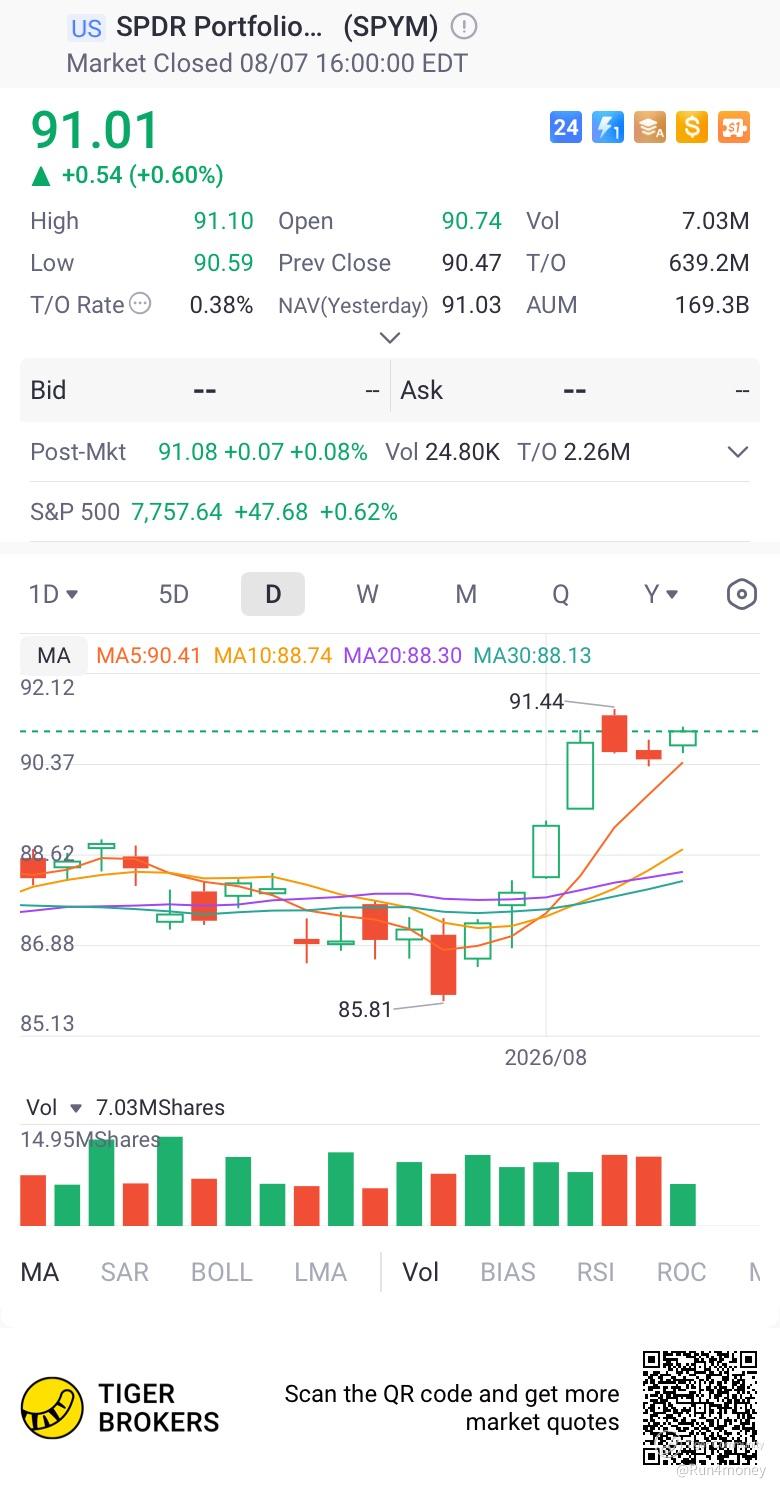Tap the orange dollar sign badge icon
780x1488 pixels.
pyautogui.click(x=692, y=127)
